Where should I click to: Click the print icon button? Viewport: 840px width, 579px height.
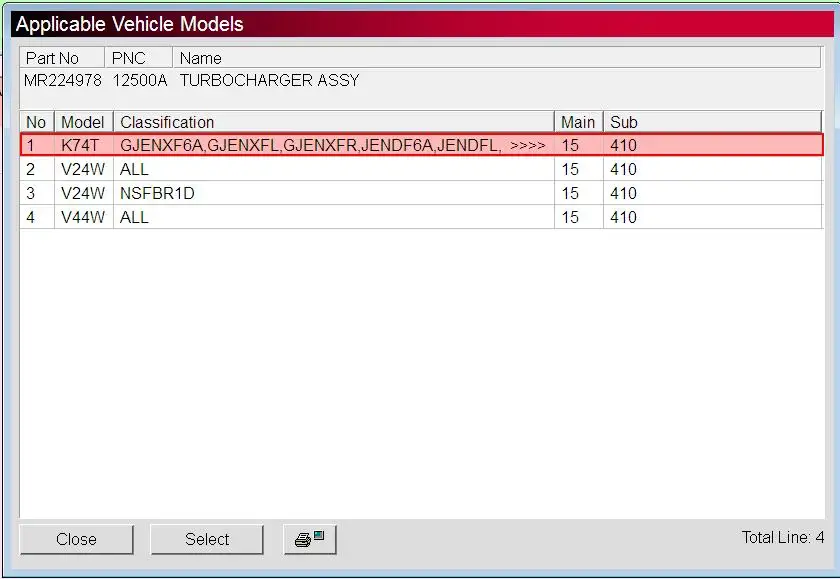coord(310,539)
